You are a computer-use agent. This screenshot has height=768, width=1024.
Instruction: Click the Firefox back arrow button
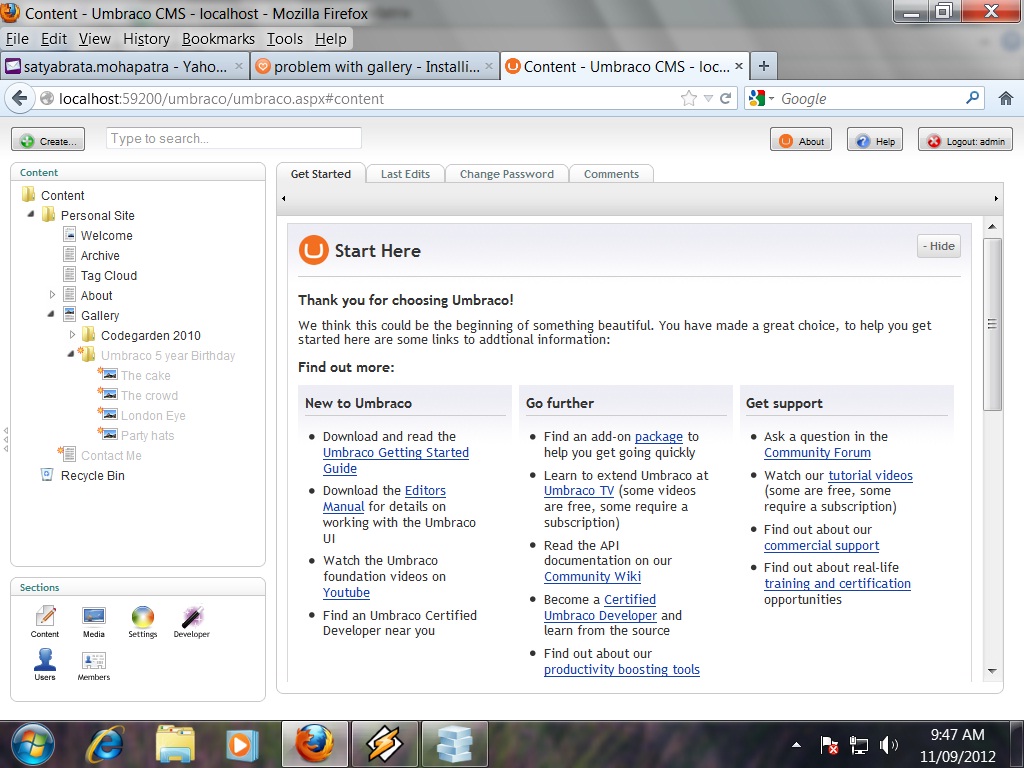[x=20, y=99]
